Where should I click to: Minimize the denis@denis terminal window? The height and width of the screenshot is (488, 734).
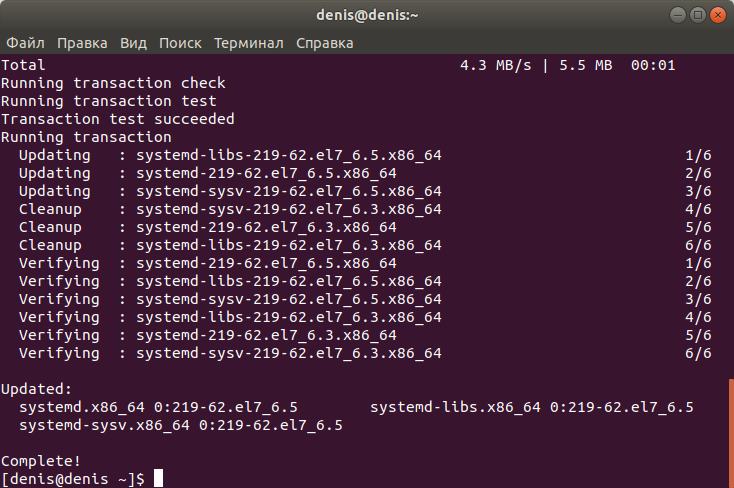click(x=677, y=15)
